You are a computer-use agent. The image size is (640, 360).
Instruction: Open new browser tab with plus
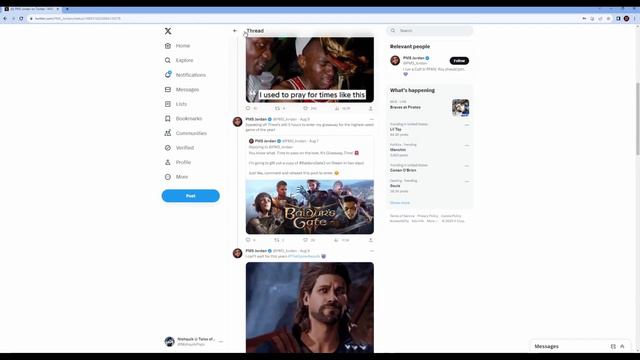click(67, 9)
